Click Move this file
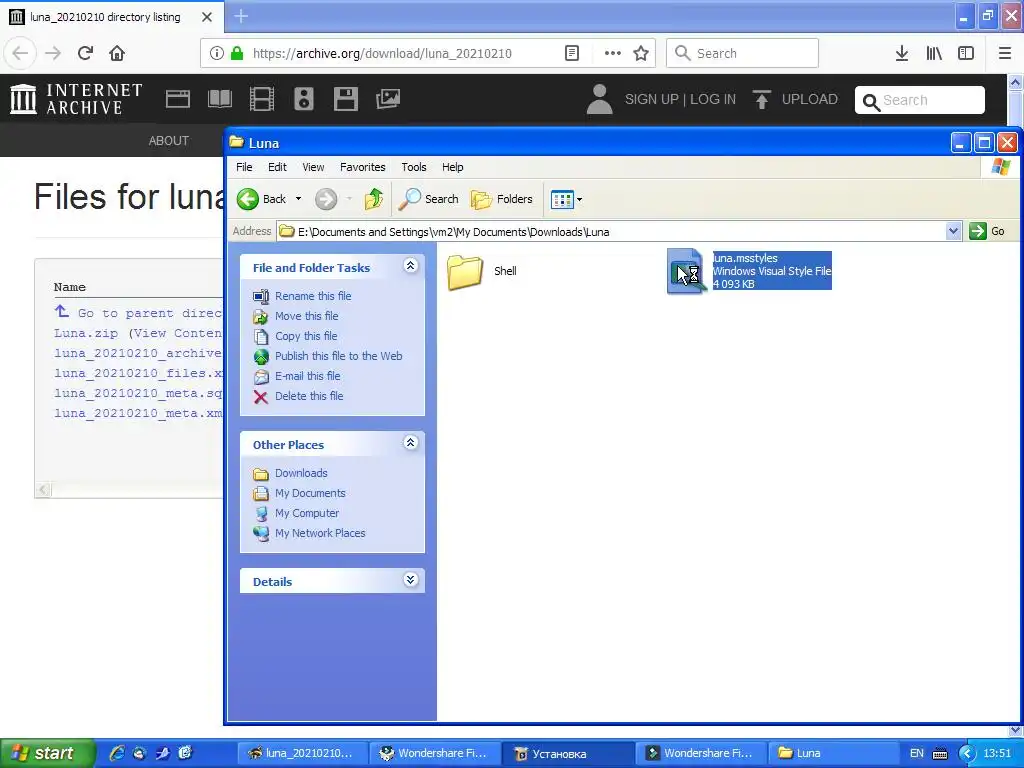This screenshot has height=768, width=1024. point(306,316)
